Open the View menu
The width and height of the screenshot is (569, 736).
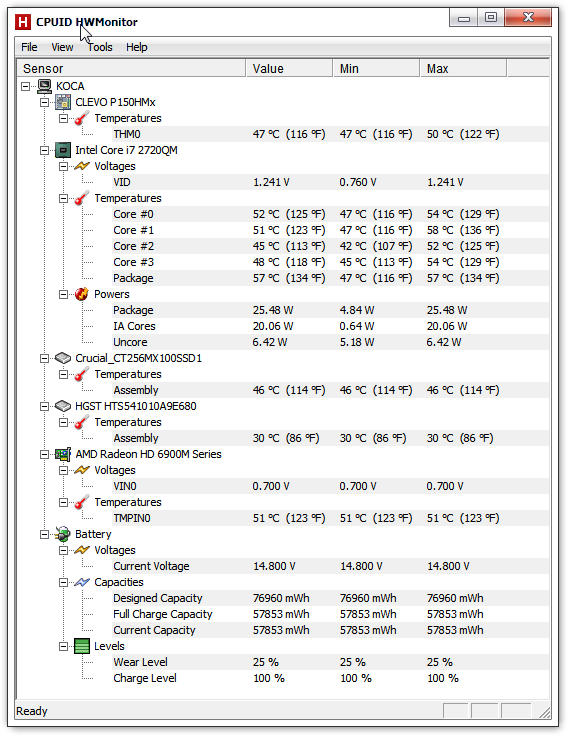tap(62, 47)
